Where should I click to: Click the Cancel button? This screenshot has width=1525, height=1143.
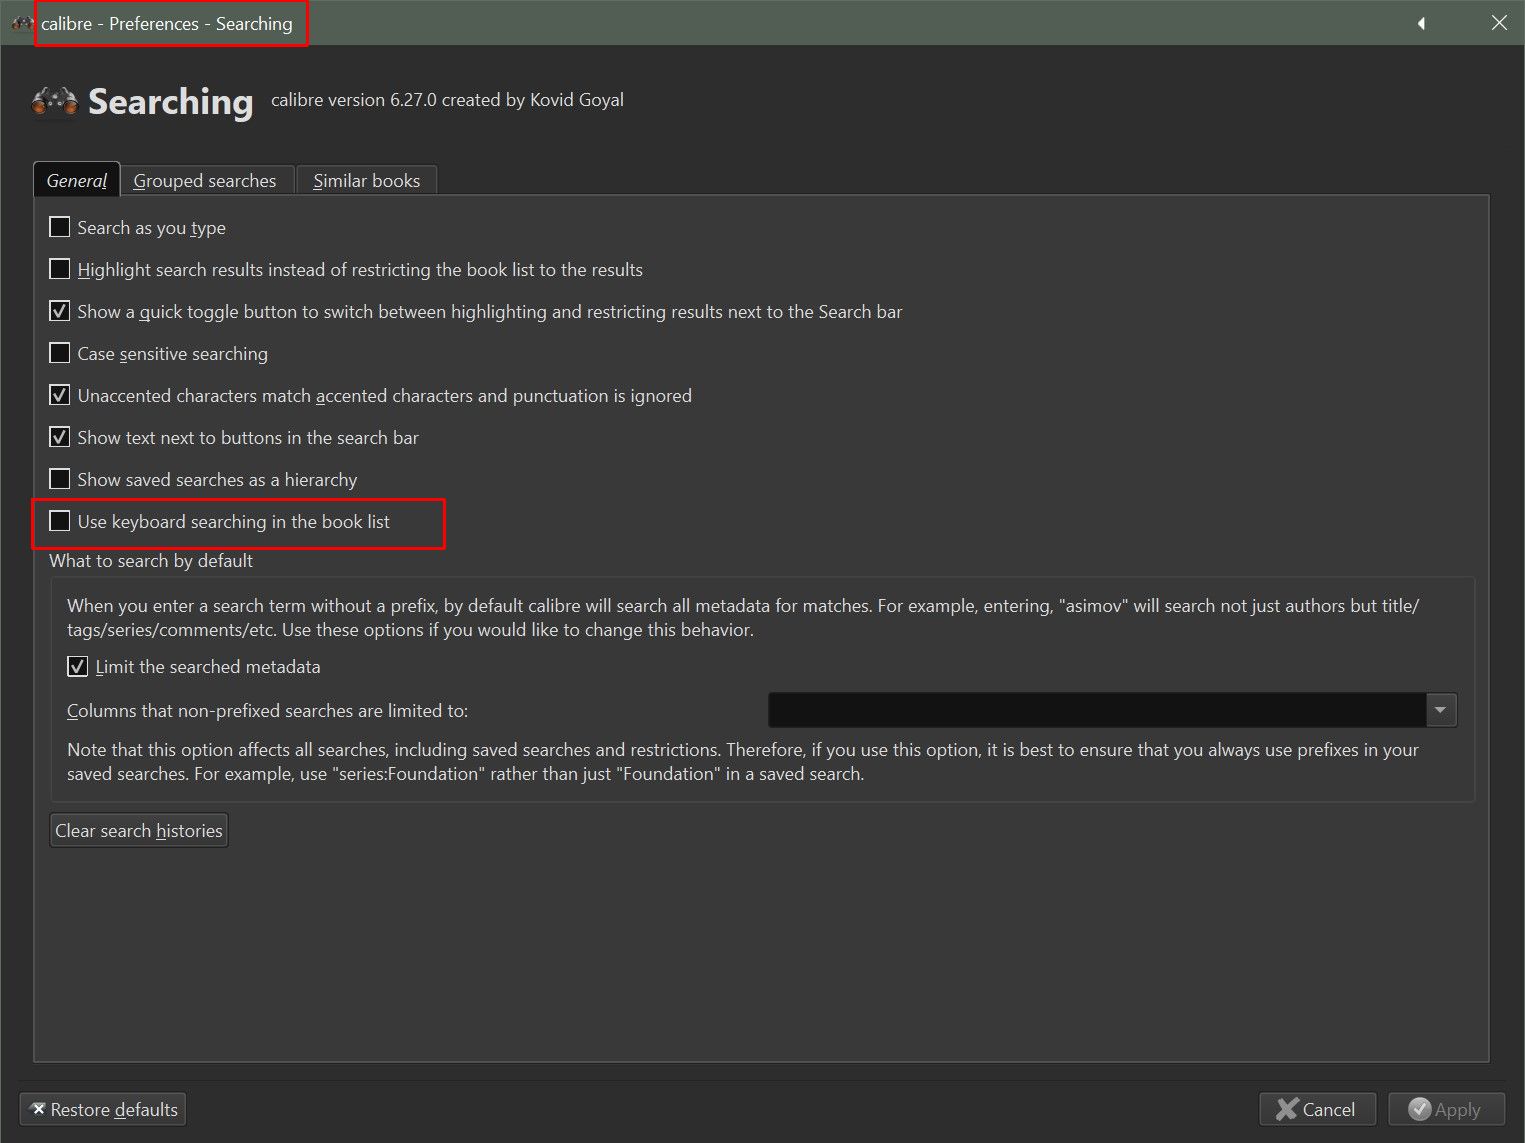click(1317, 1109)
